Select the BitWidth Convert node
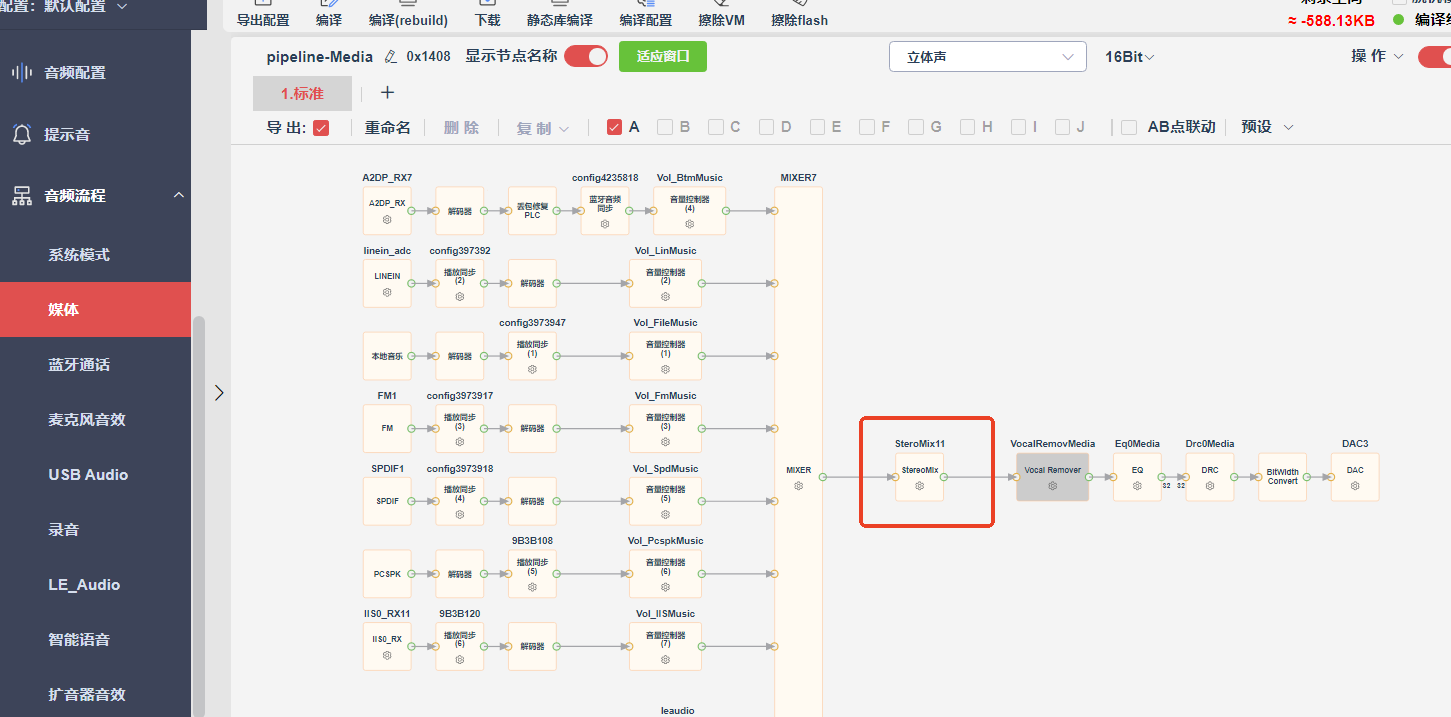 tap(1283, 476)
